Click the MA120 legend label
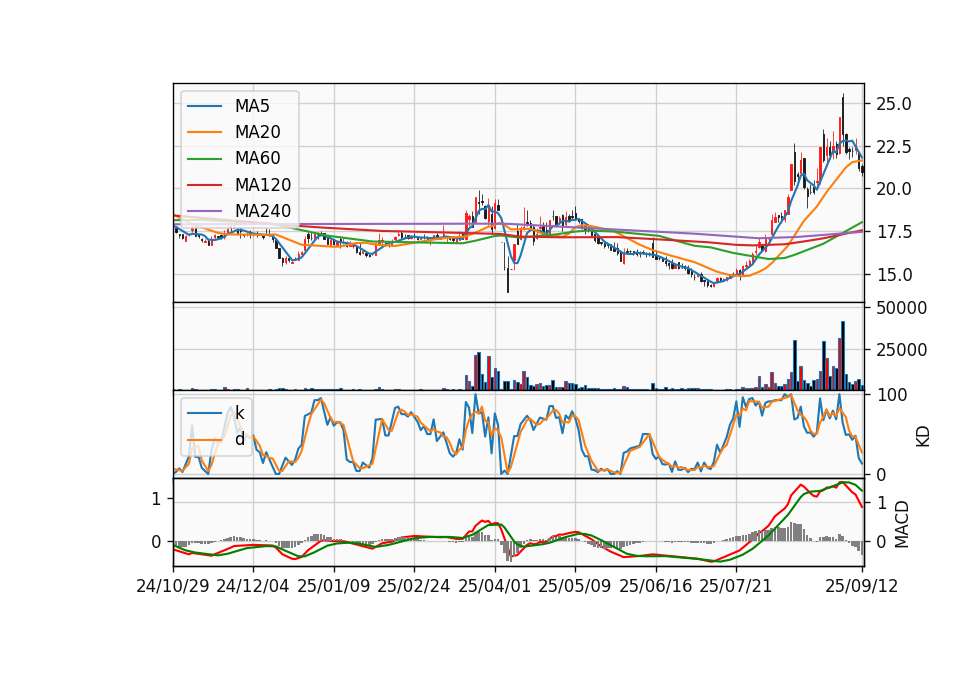 (263, 185)
